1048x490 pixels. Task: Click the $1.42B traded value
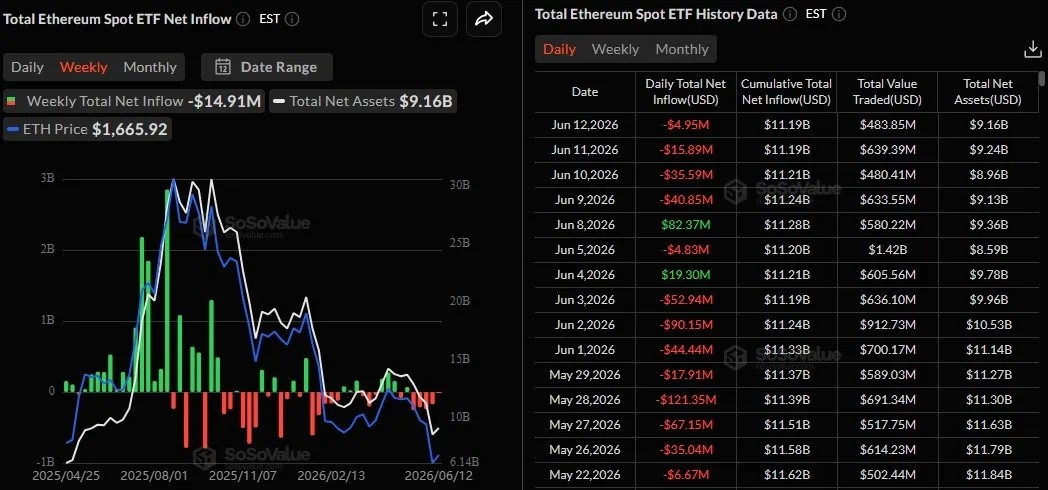point(887,249)
